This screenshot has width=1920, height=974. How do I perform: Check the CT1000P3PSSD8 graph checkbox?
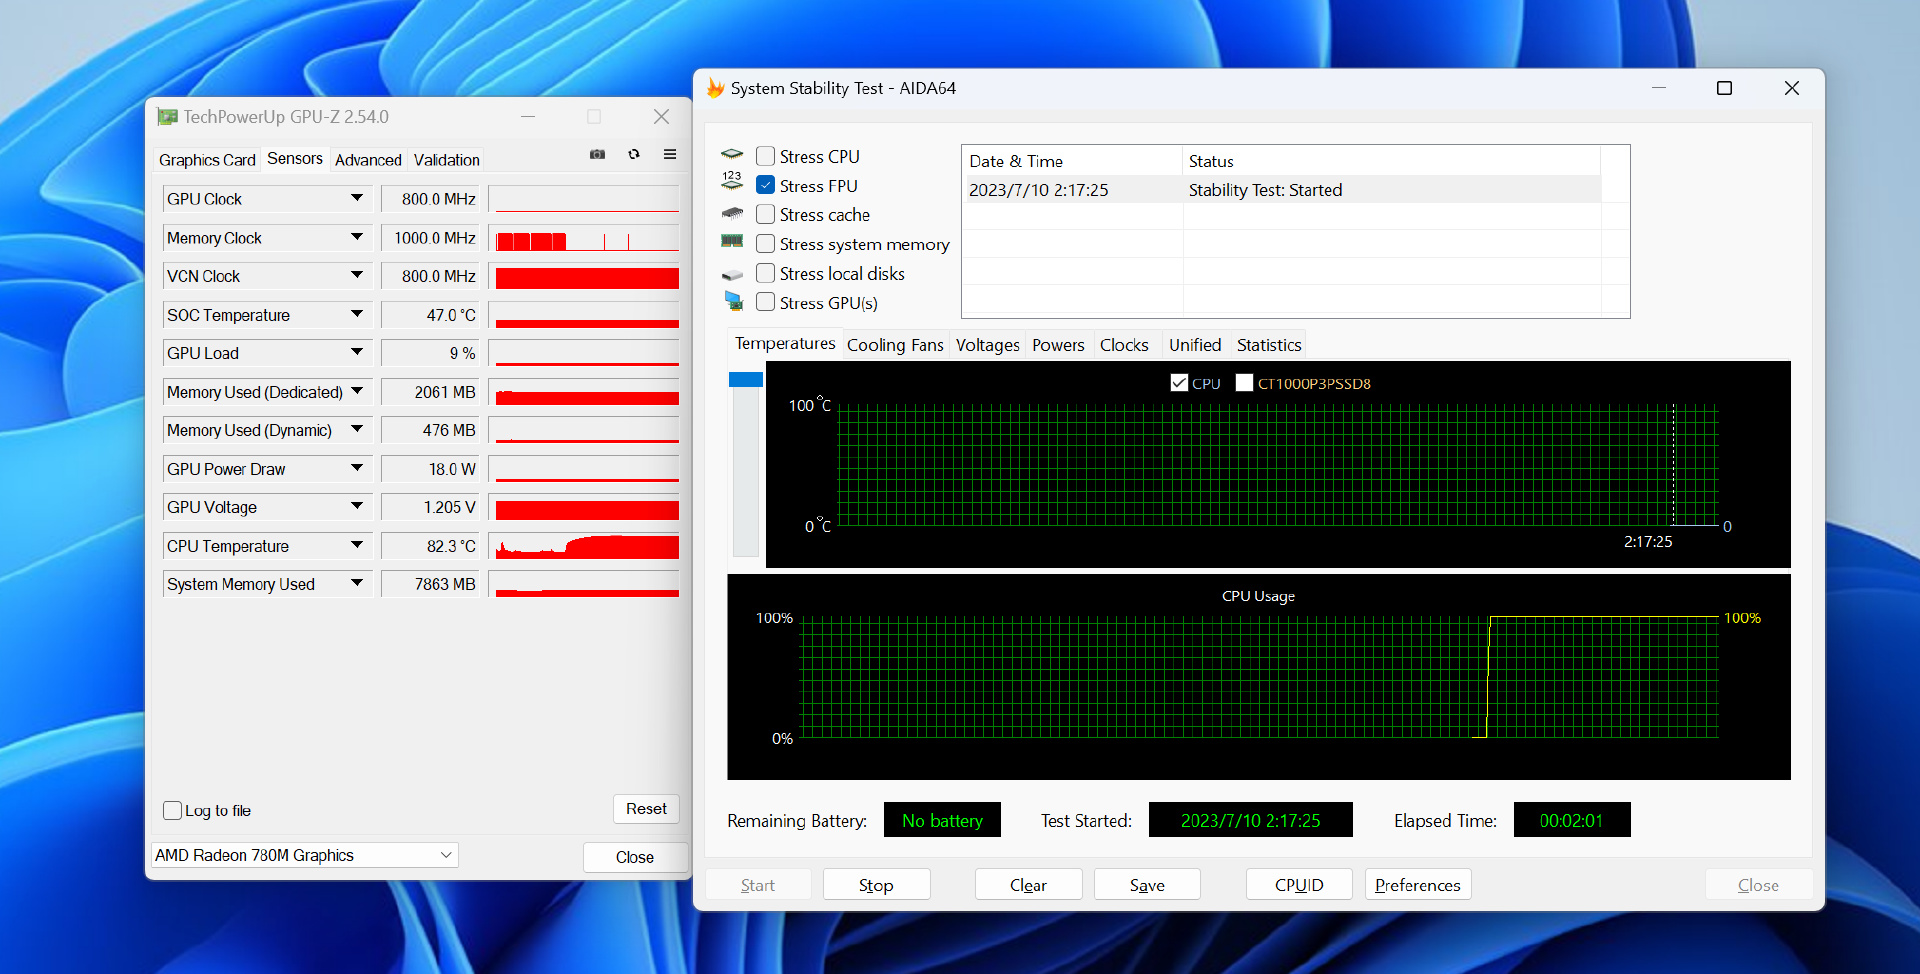pyautogui.click(x=1245, y=383)
